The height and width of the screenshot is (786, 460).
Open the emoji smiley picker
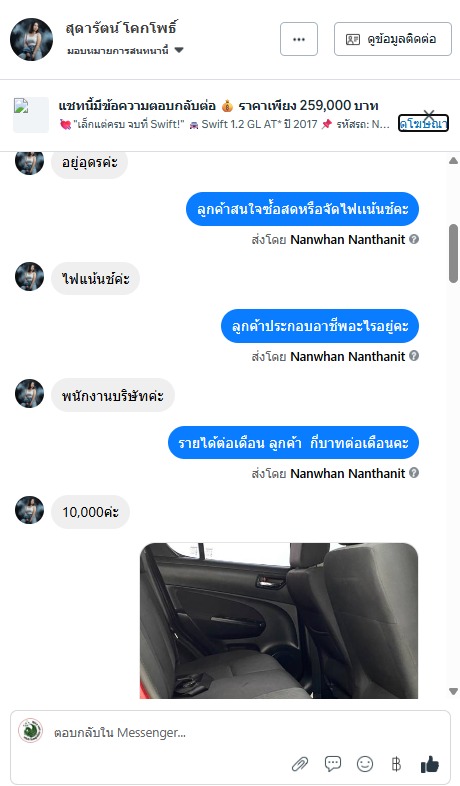tap(365, 764)
